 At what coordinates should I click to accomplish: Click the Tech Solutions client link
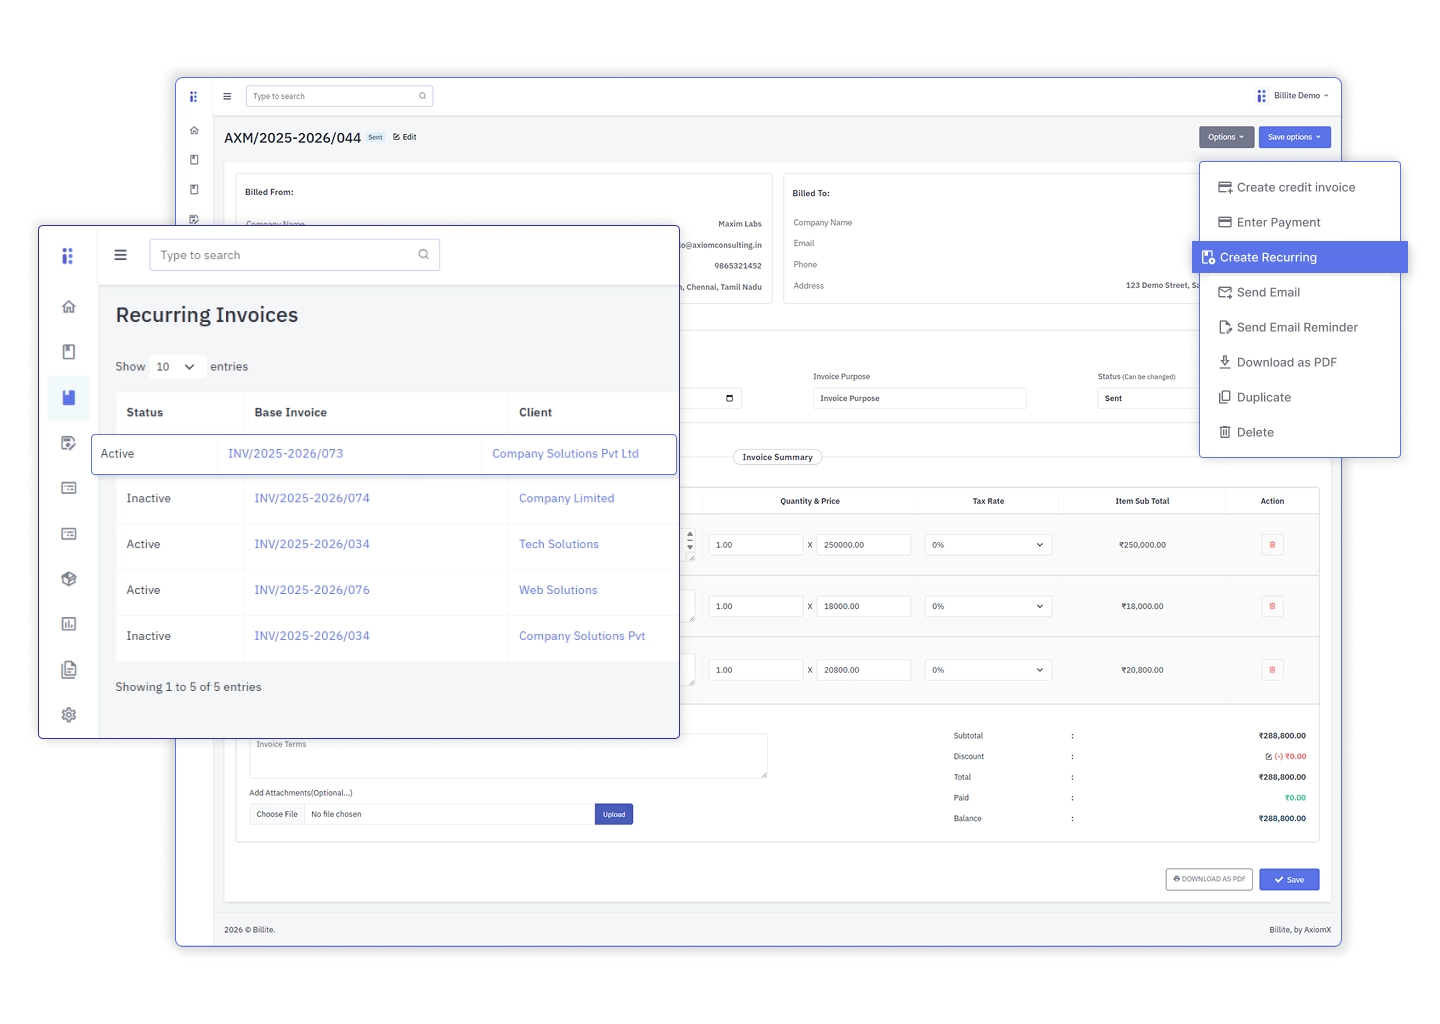(x=558, y=543)
